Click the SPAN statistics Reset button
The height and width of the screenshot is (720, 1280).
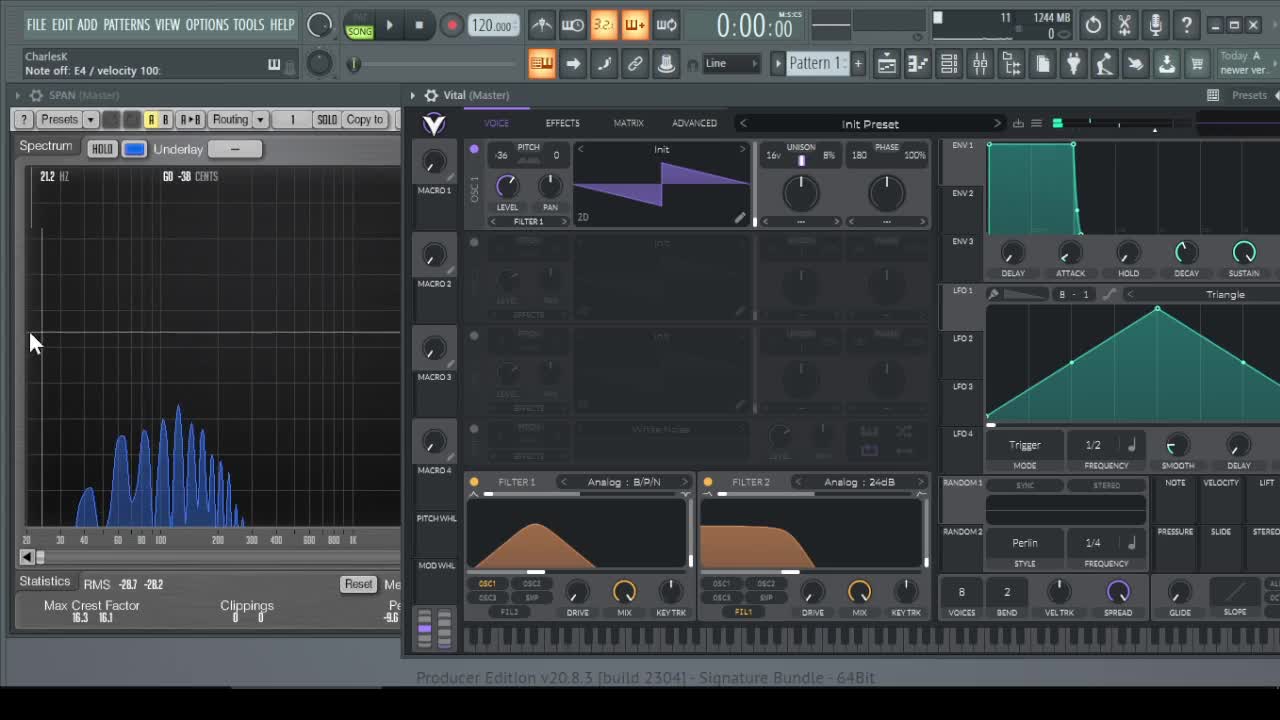[x=358, y=584]
